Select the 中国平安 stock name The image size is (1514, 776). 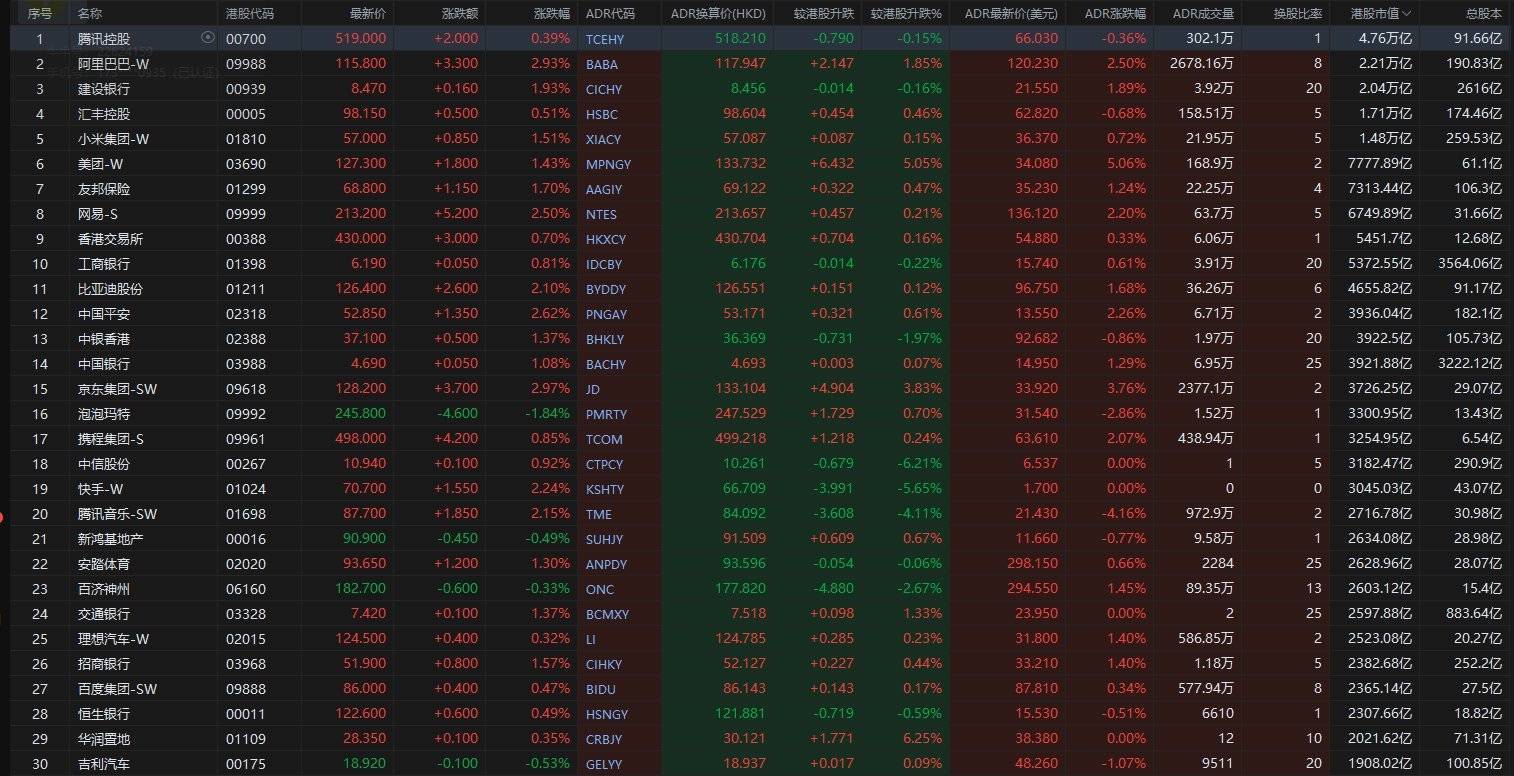tap(103, 314)
